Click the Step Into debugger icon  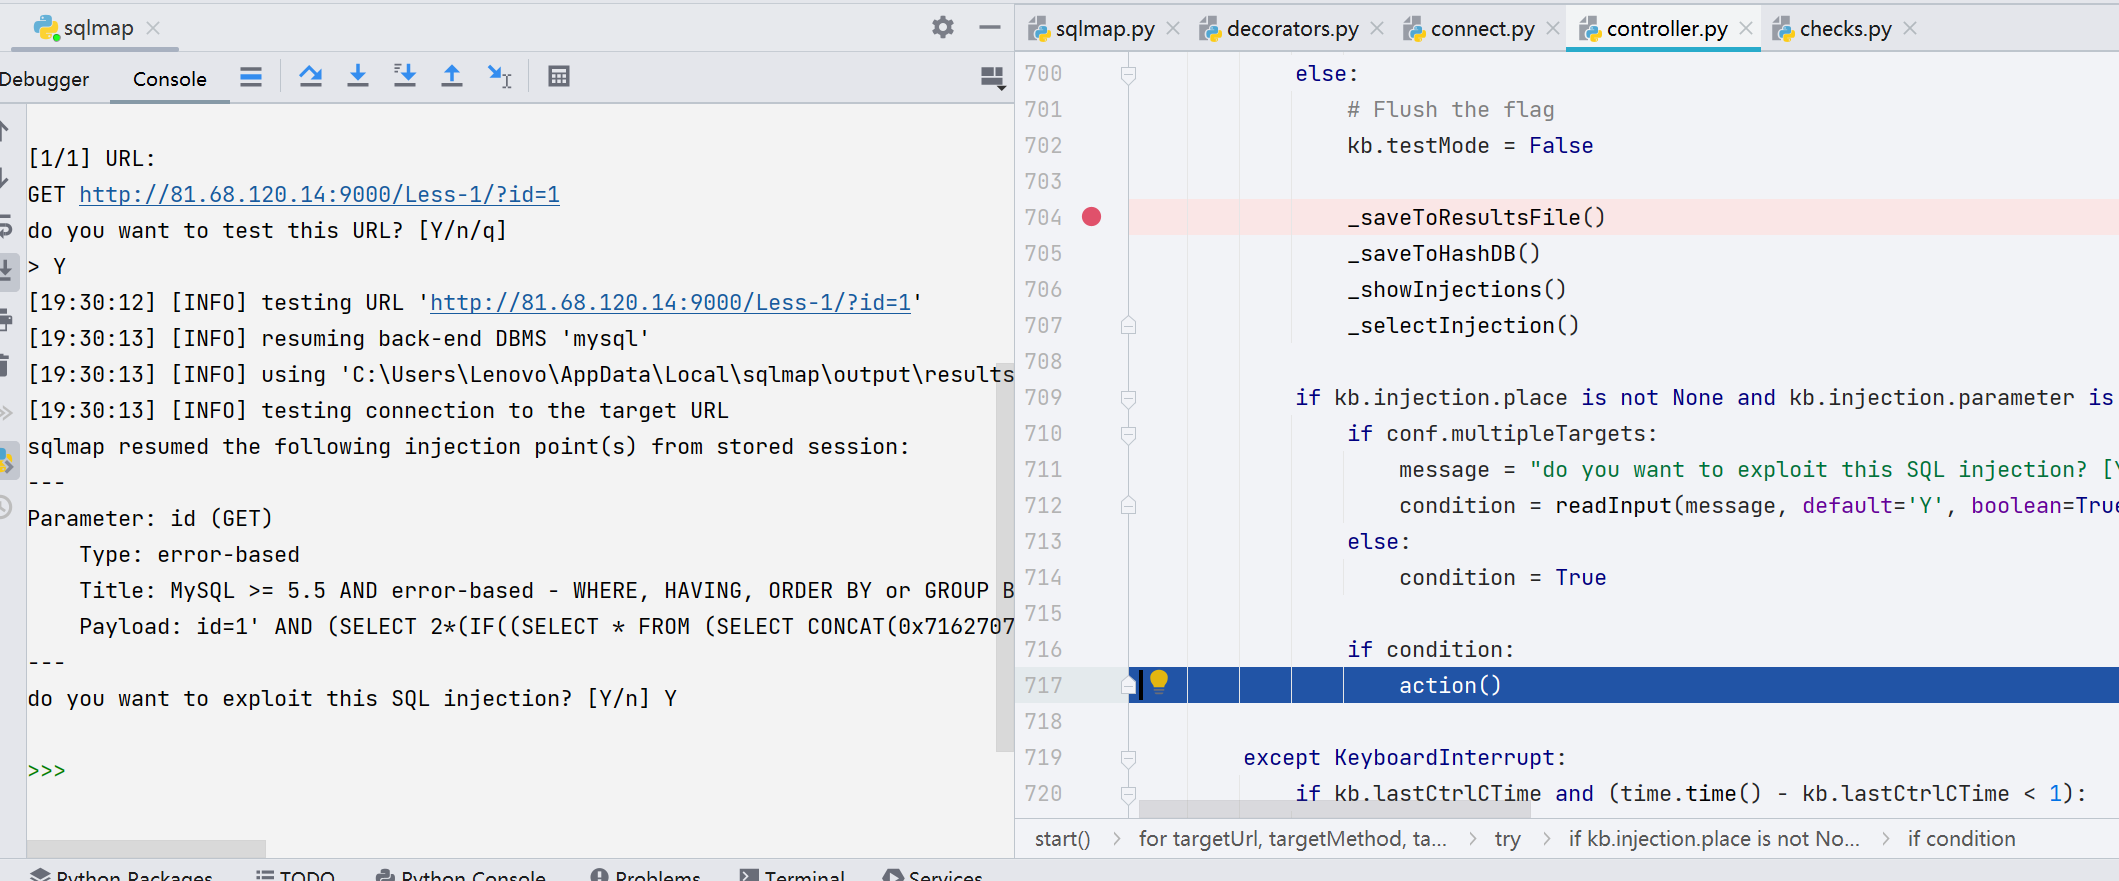coord(358,76)
